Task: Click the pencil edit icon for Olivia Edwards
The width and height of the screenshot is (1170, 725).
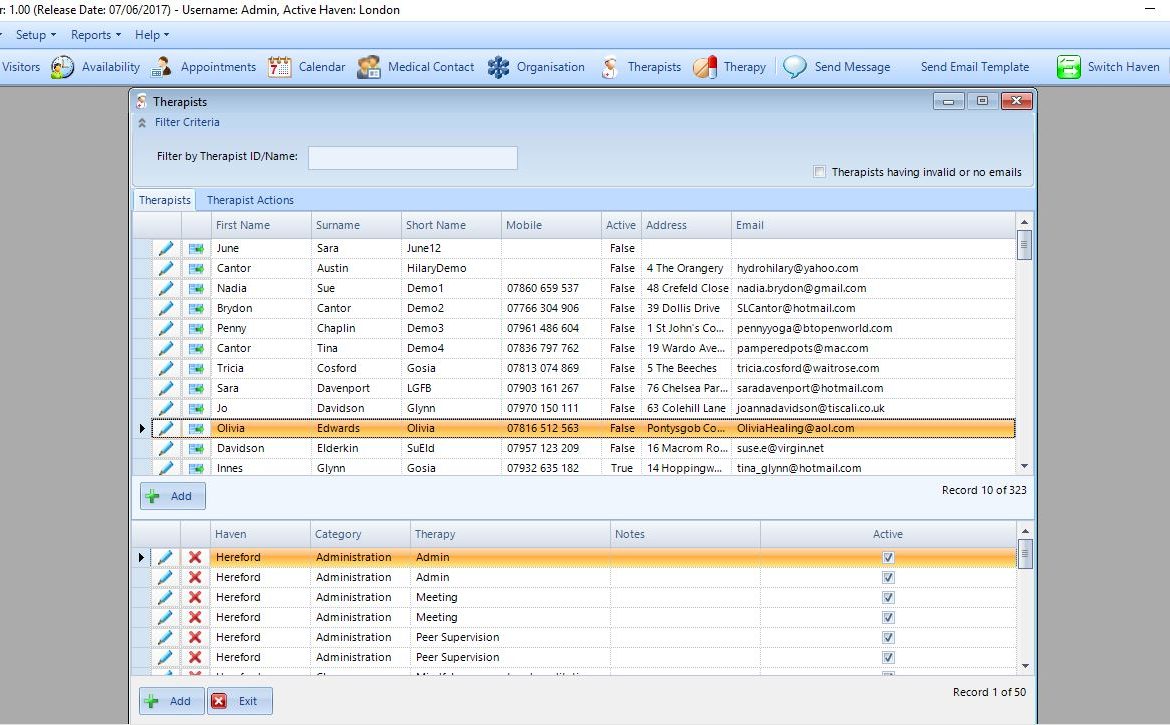Action: pyautogui.click(x=166, y=428)
